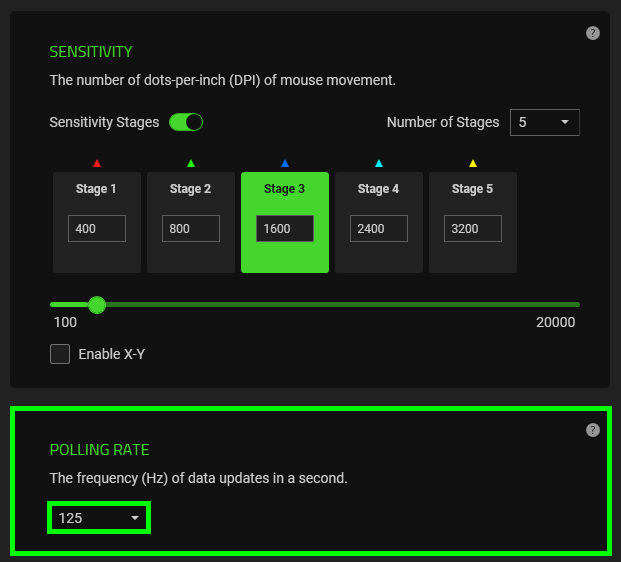Select the Stage 2 sensitivity tile
Screen dimensions: 621x562
pyautogui.click(x=191, y=190)
